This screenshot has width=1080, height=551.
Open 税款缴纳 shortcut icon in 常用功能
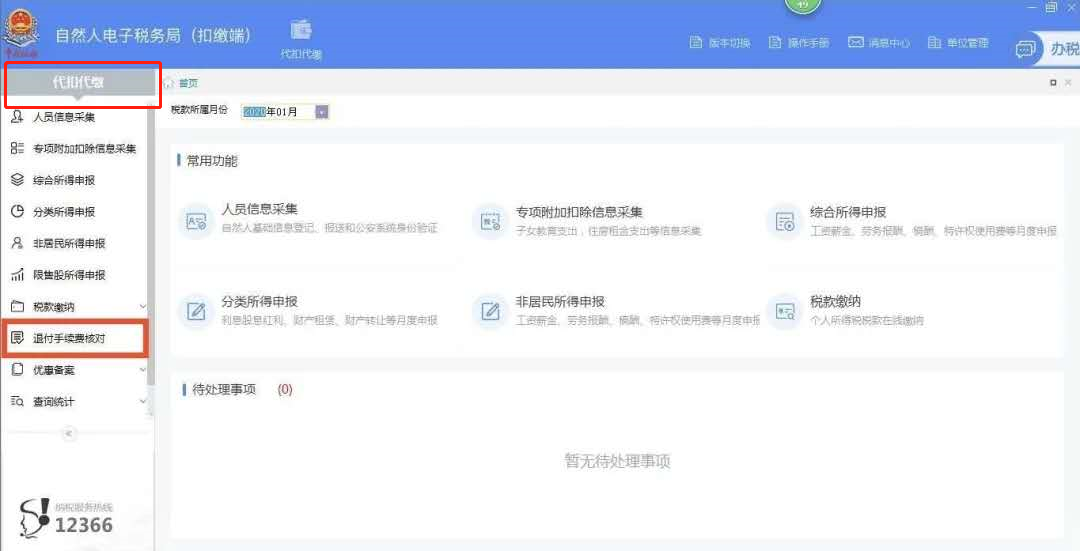click(785, 311)
